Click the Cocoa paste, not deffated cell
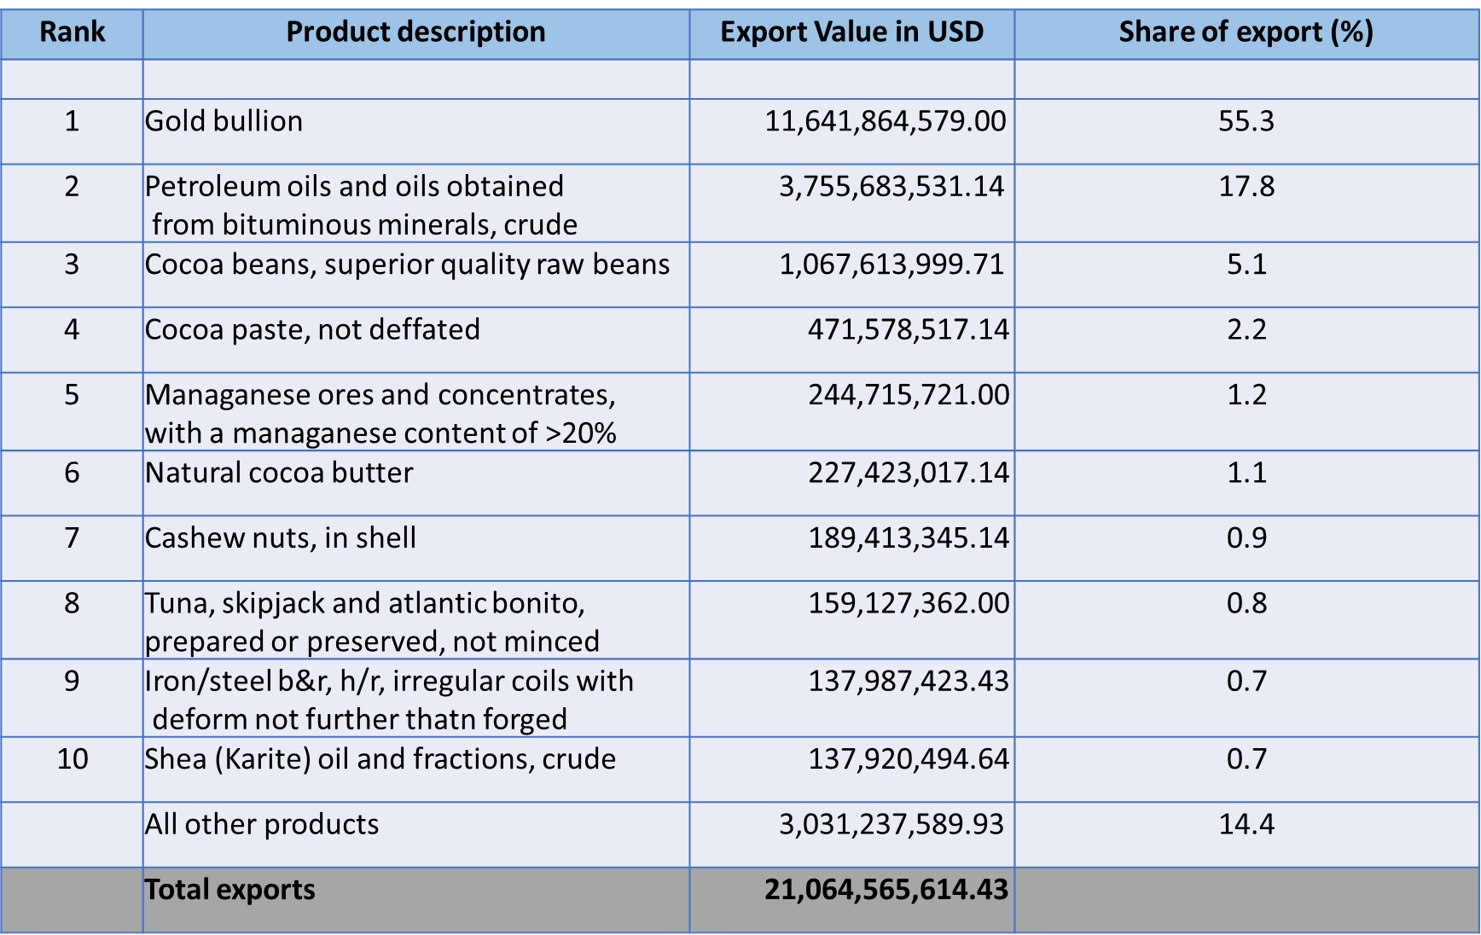Screen dimensions: 1481x935 click(x=312, y=330)
